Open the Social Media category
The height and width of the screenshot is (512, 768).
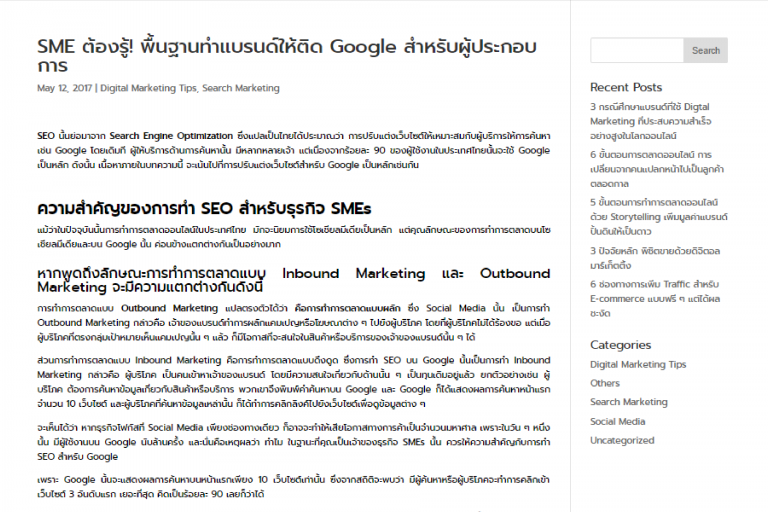(617, 421)
